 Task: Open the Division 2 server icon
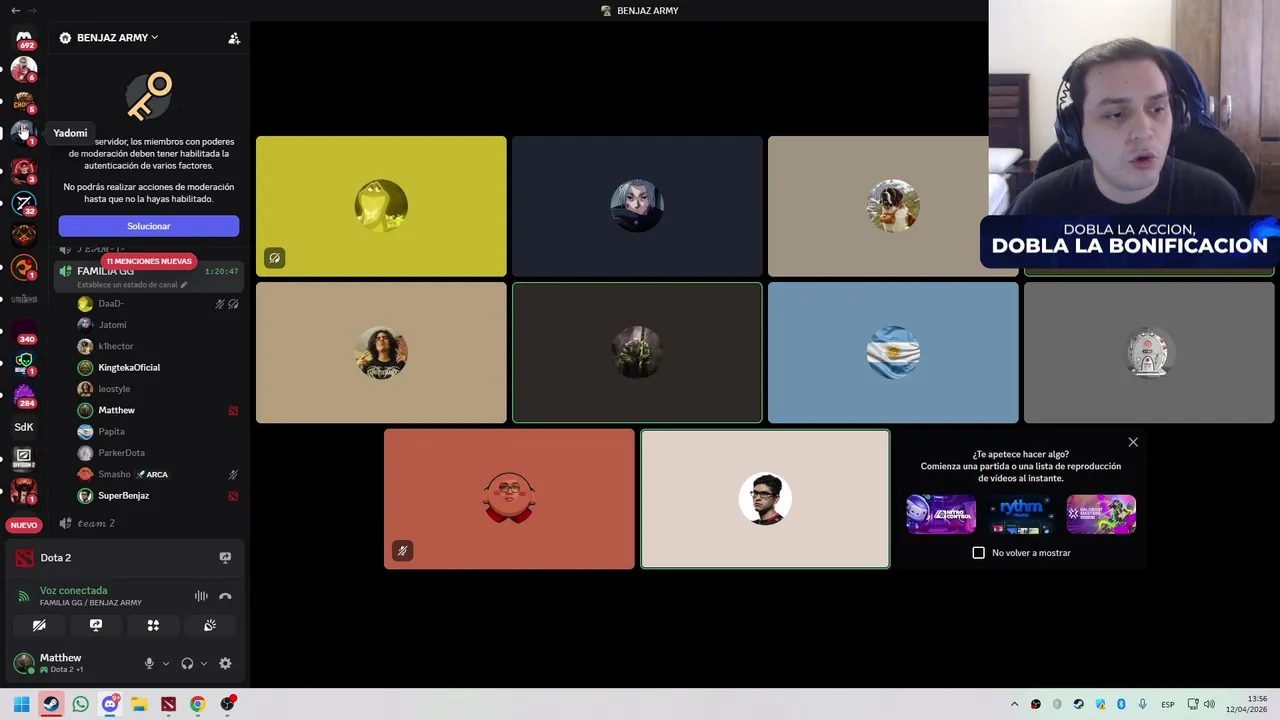24,459
